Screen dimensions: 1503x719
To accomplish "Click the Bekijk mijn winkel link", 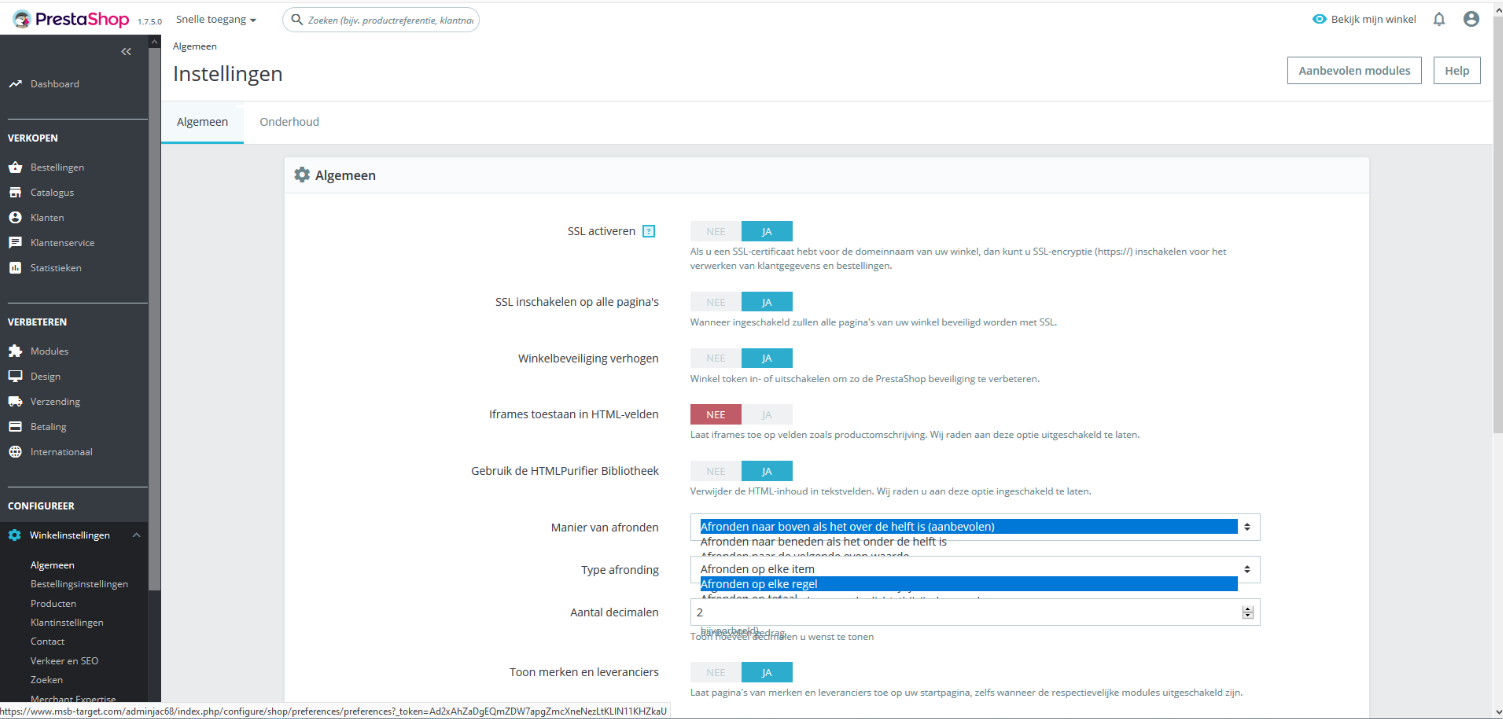I will [x=1364, y=19].
